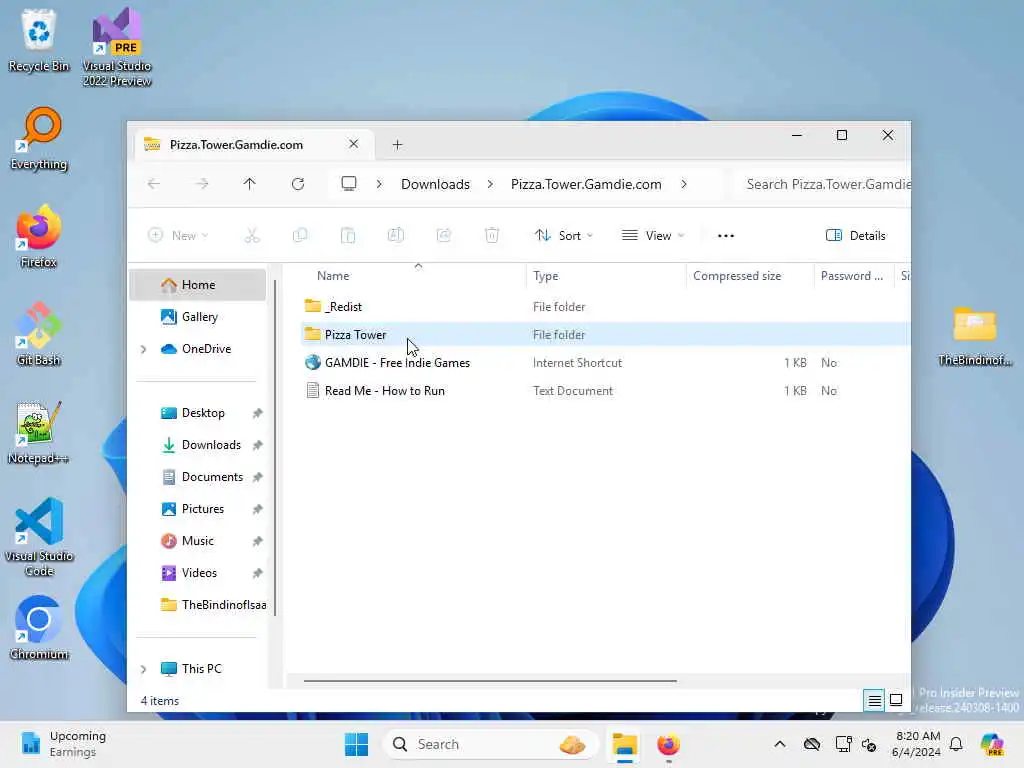Click File Explorer in the taskbar
1024x768 pixels.
coord(624,744)
